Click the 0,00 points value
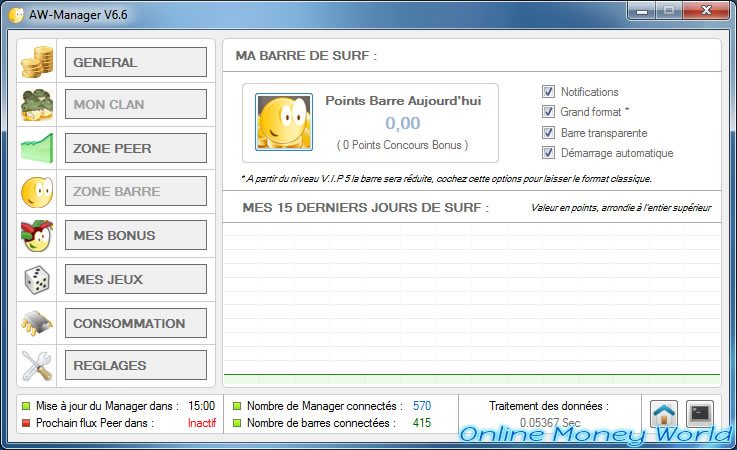 [403, 123]
